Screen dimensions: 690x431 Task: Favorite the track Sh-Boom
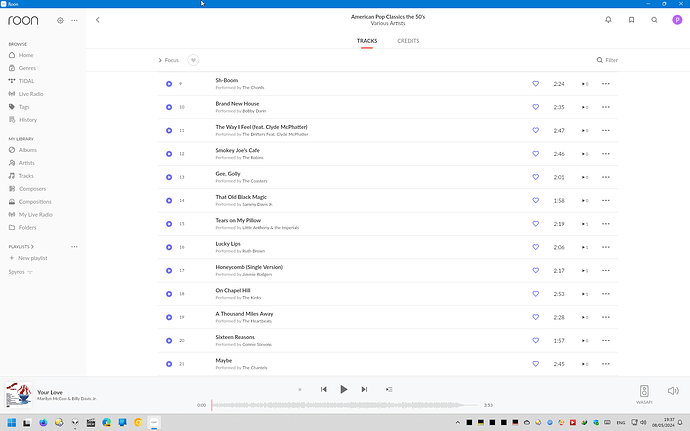pos(536,84)
